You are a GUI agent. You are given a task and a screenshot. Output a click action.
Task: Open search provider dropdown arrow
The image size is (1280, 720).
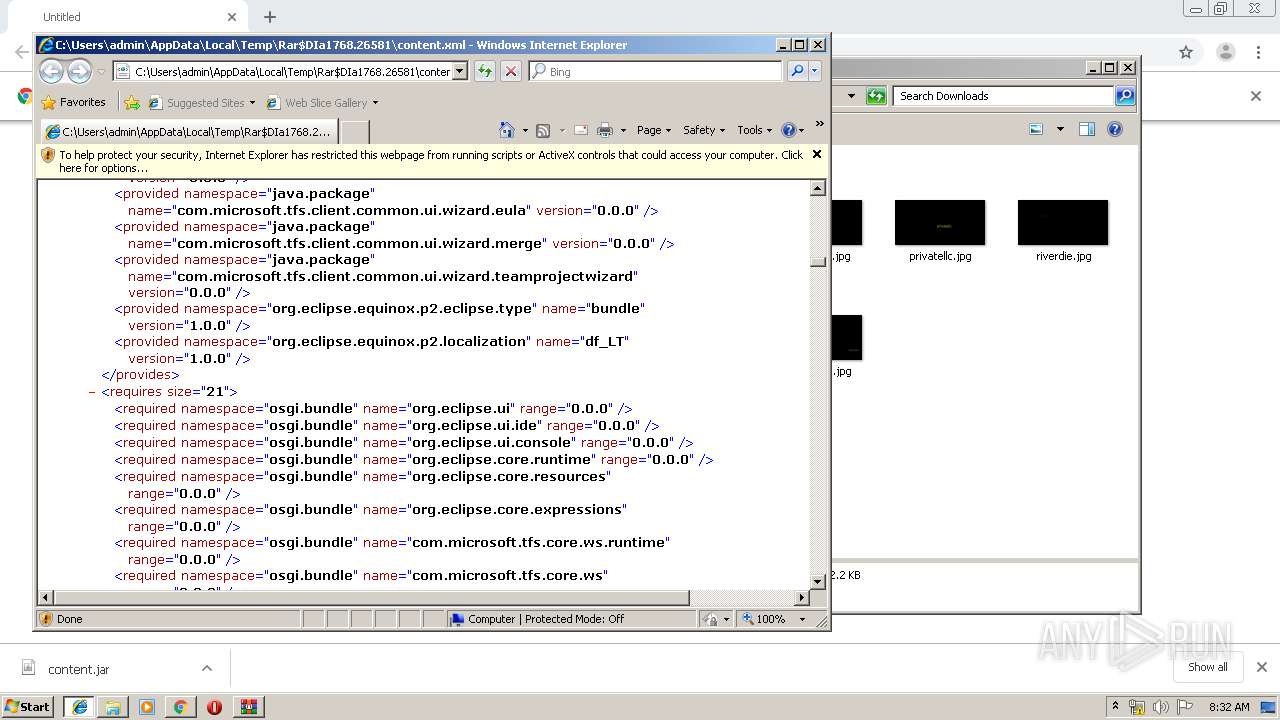click(x=815, y=71)
